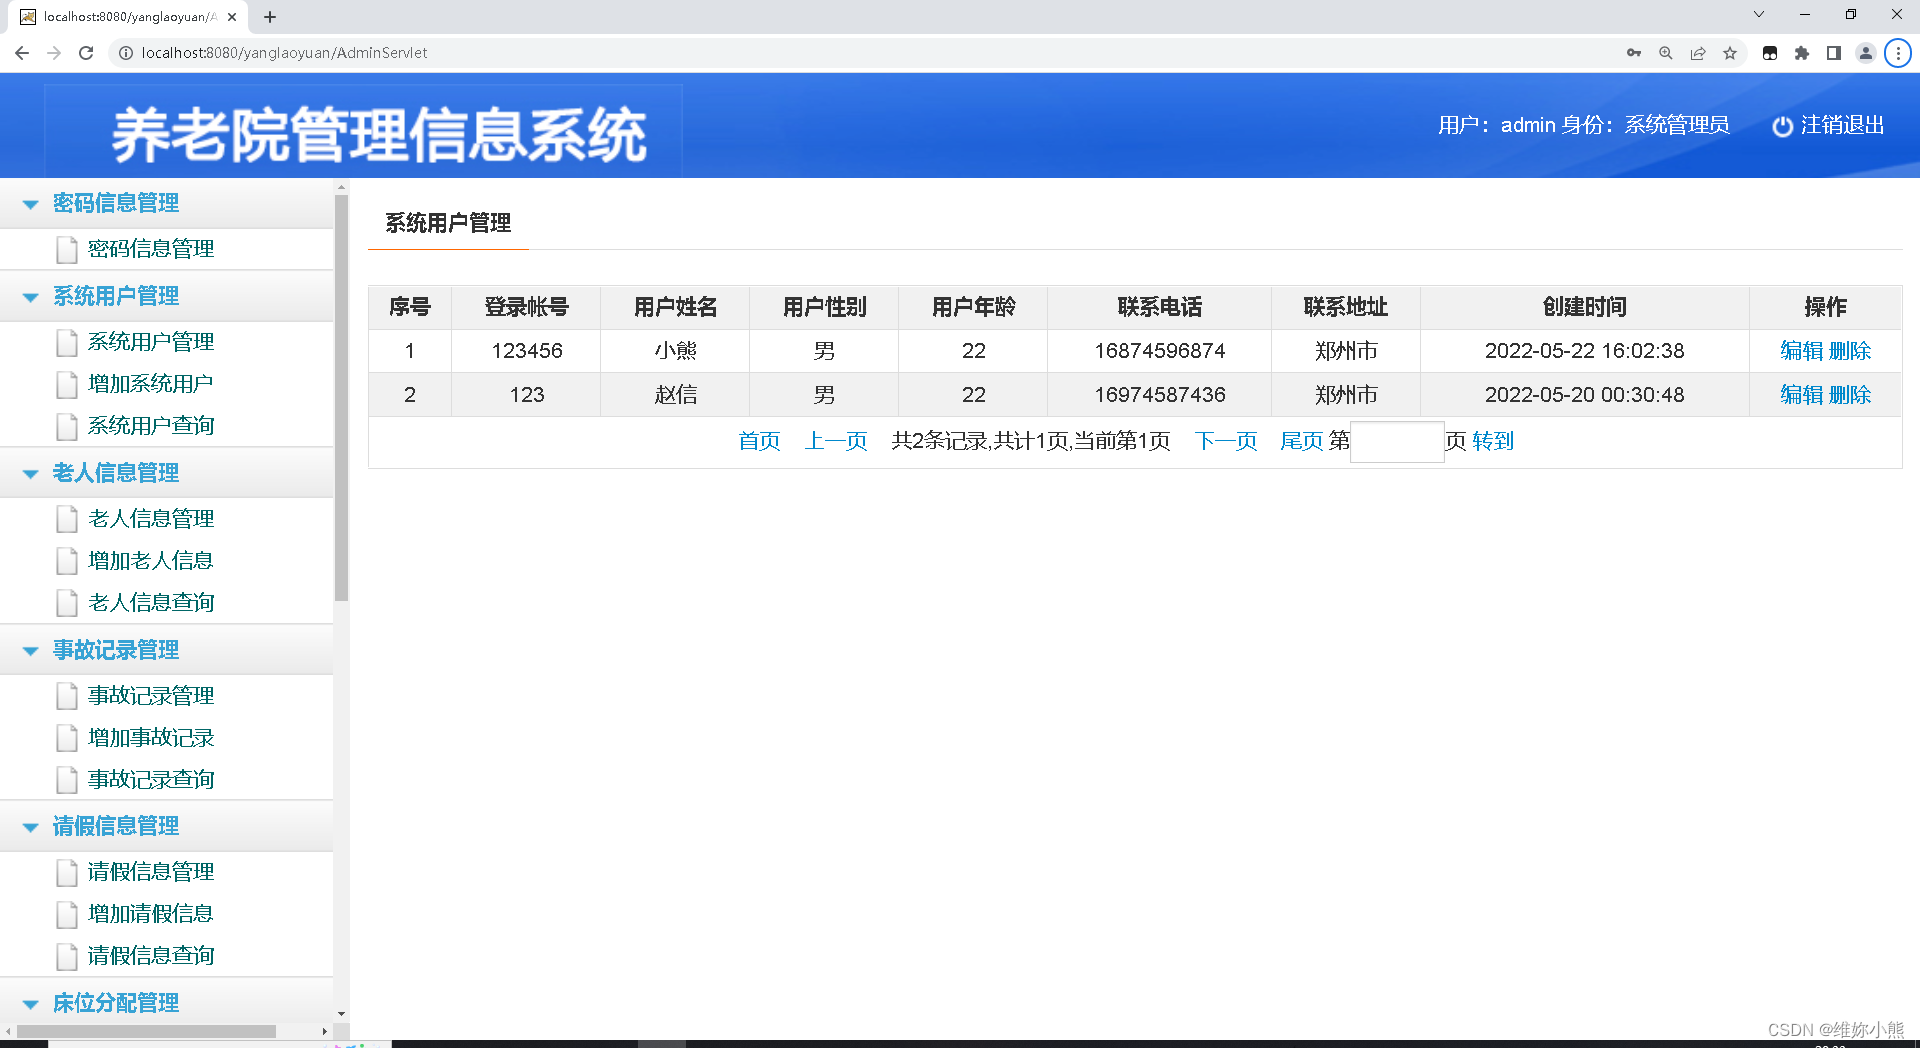This screenshot has width=1920, height=1048.
Task: Open the browser extensions puzzle icon
Action: click(1802, 53)
